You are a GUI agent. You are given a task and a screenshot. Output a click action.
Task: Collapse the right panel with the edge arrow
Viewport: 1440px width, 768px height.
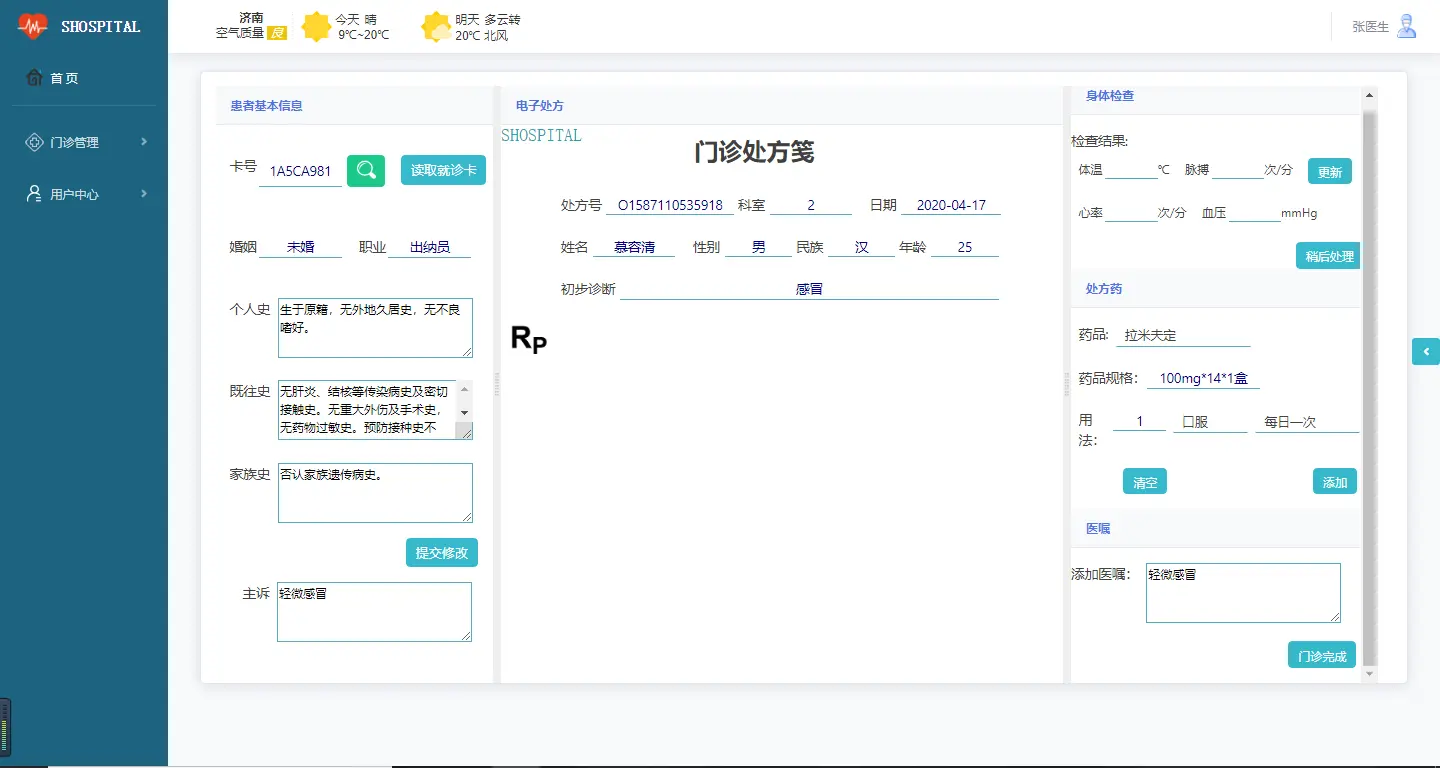click(1426, 351)
